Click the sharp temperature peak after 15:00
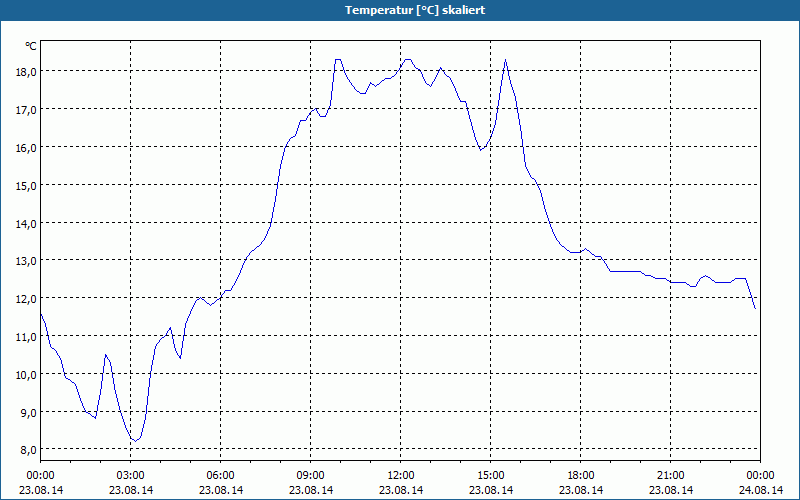The height and width of the screenshot is (500, 800). click(505, 60)
